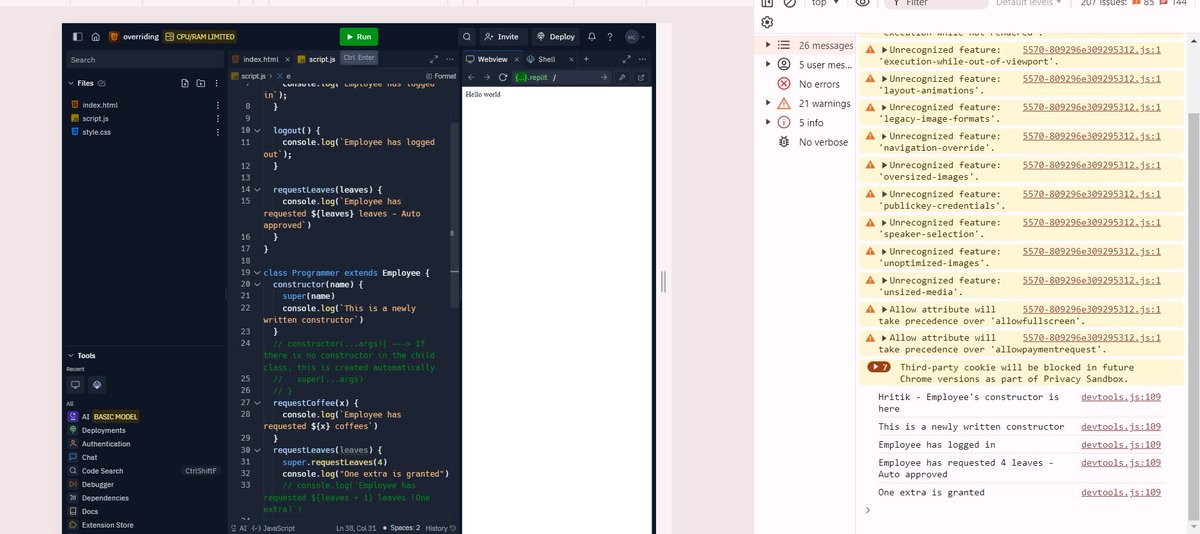Expand the 21 warnings group
Image resolution: width=1200 pixels, height=534 pixels.
(768, 103)
